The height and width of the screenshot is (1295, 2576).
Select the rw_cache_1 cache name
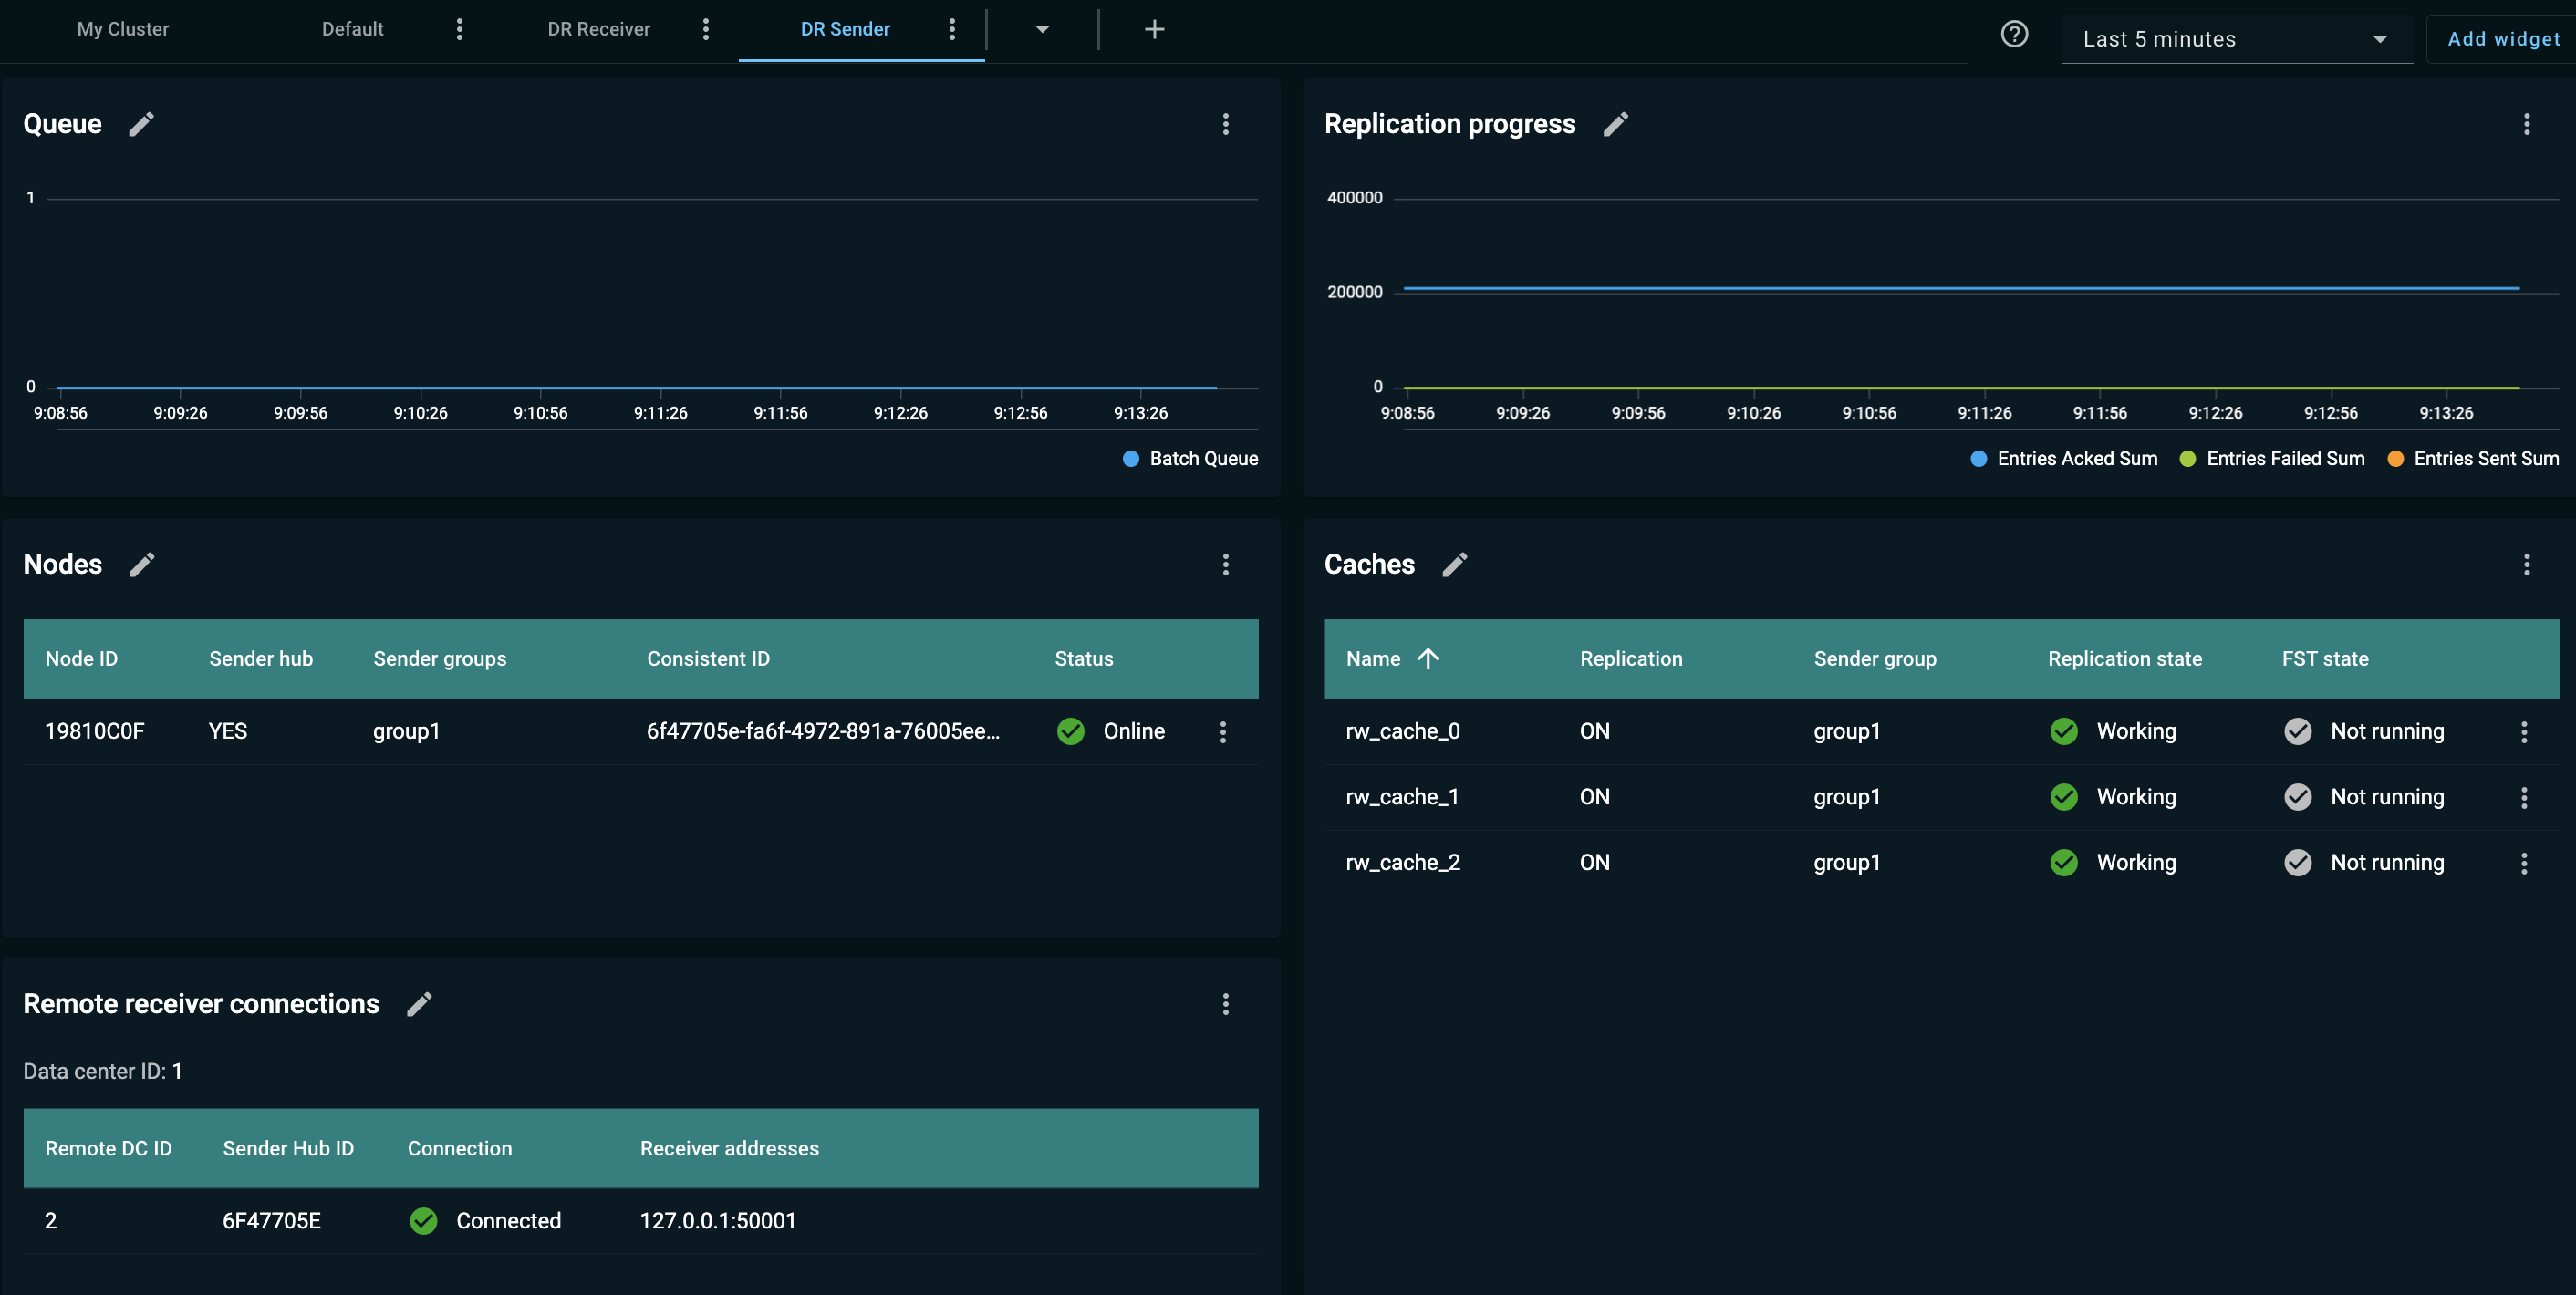point(1402,797)
